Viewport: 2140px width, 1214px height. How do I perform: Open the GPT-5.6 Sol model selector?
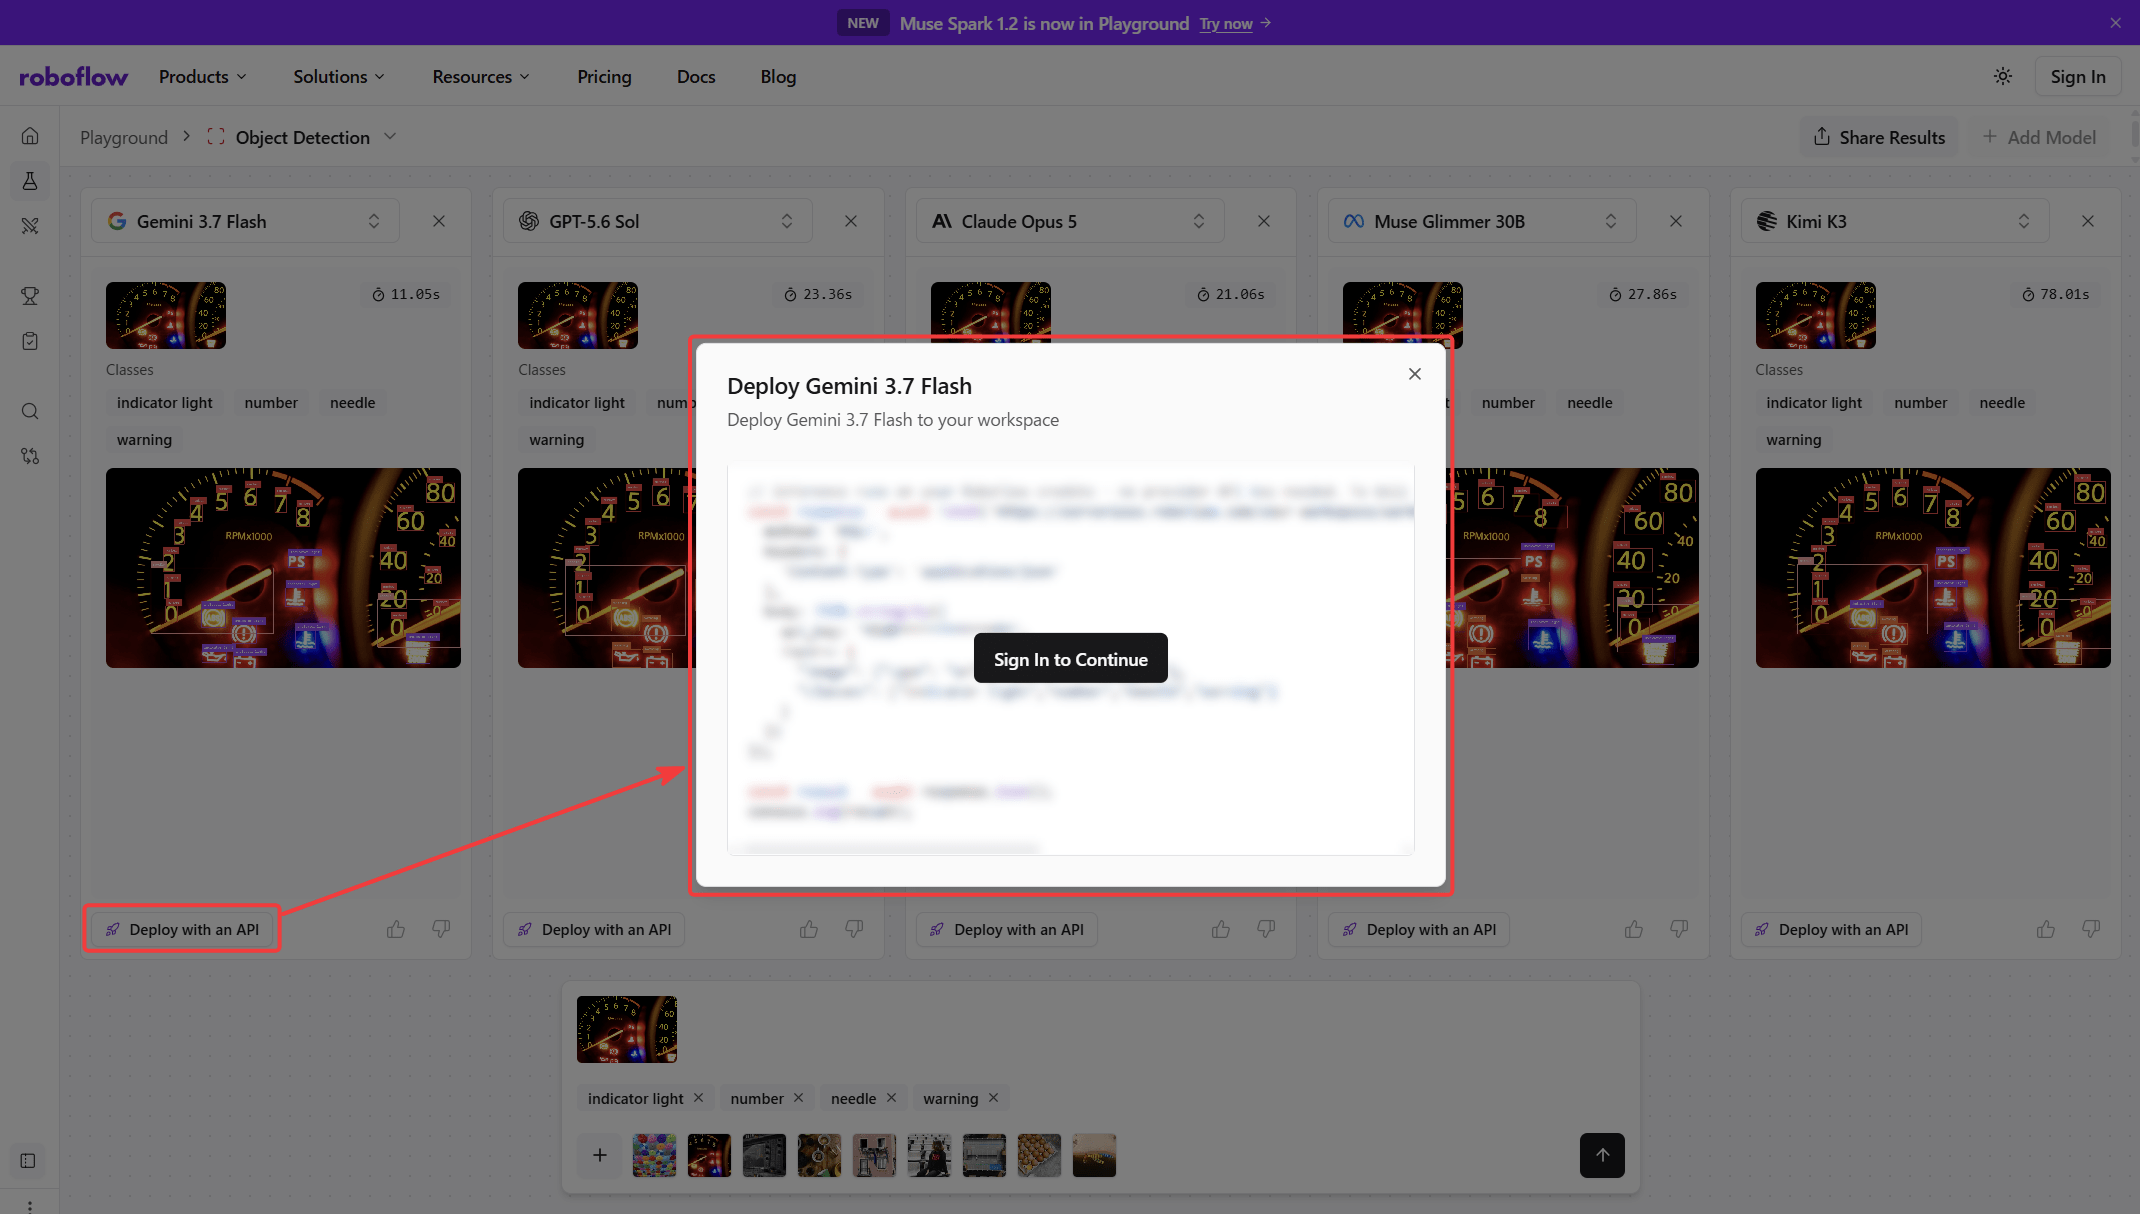click(x=658, y=221)
